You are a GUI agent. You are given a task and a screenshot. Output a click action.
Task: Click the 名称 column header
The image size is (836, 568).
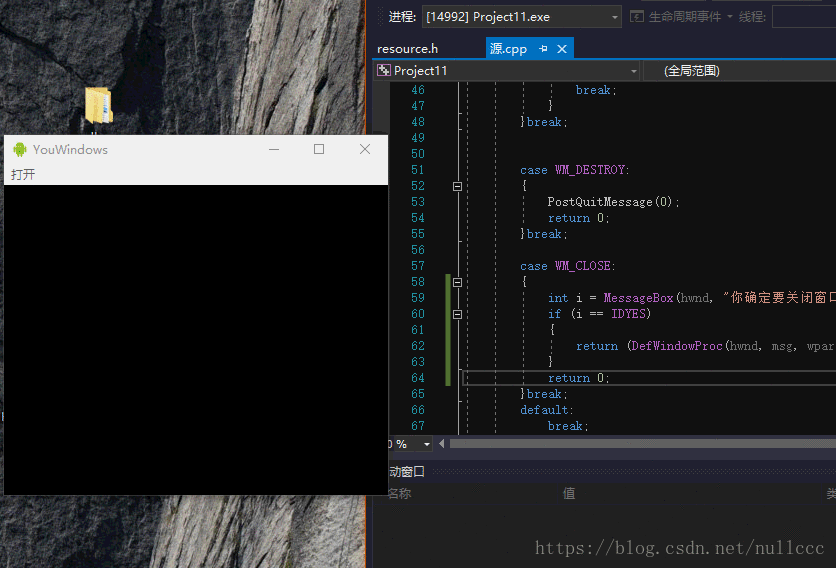tap(400, 493)
